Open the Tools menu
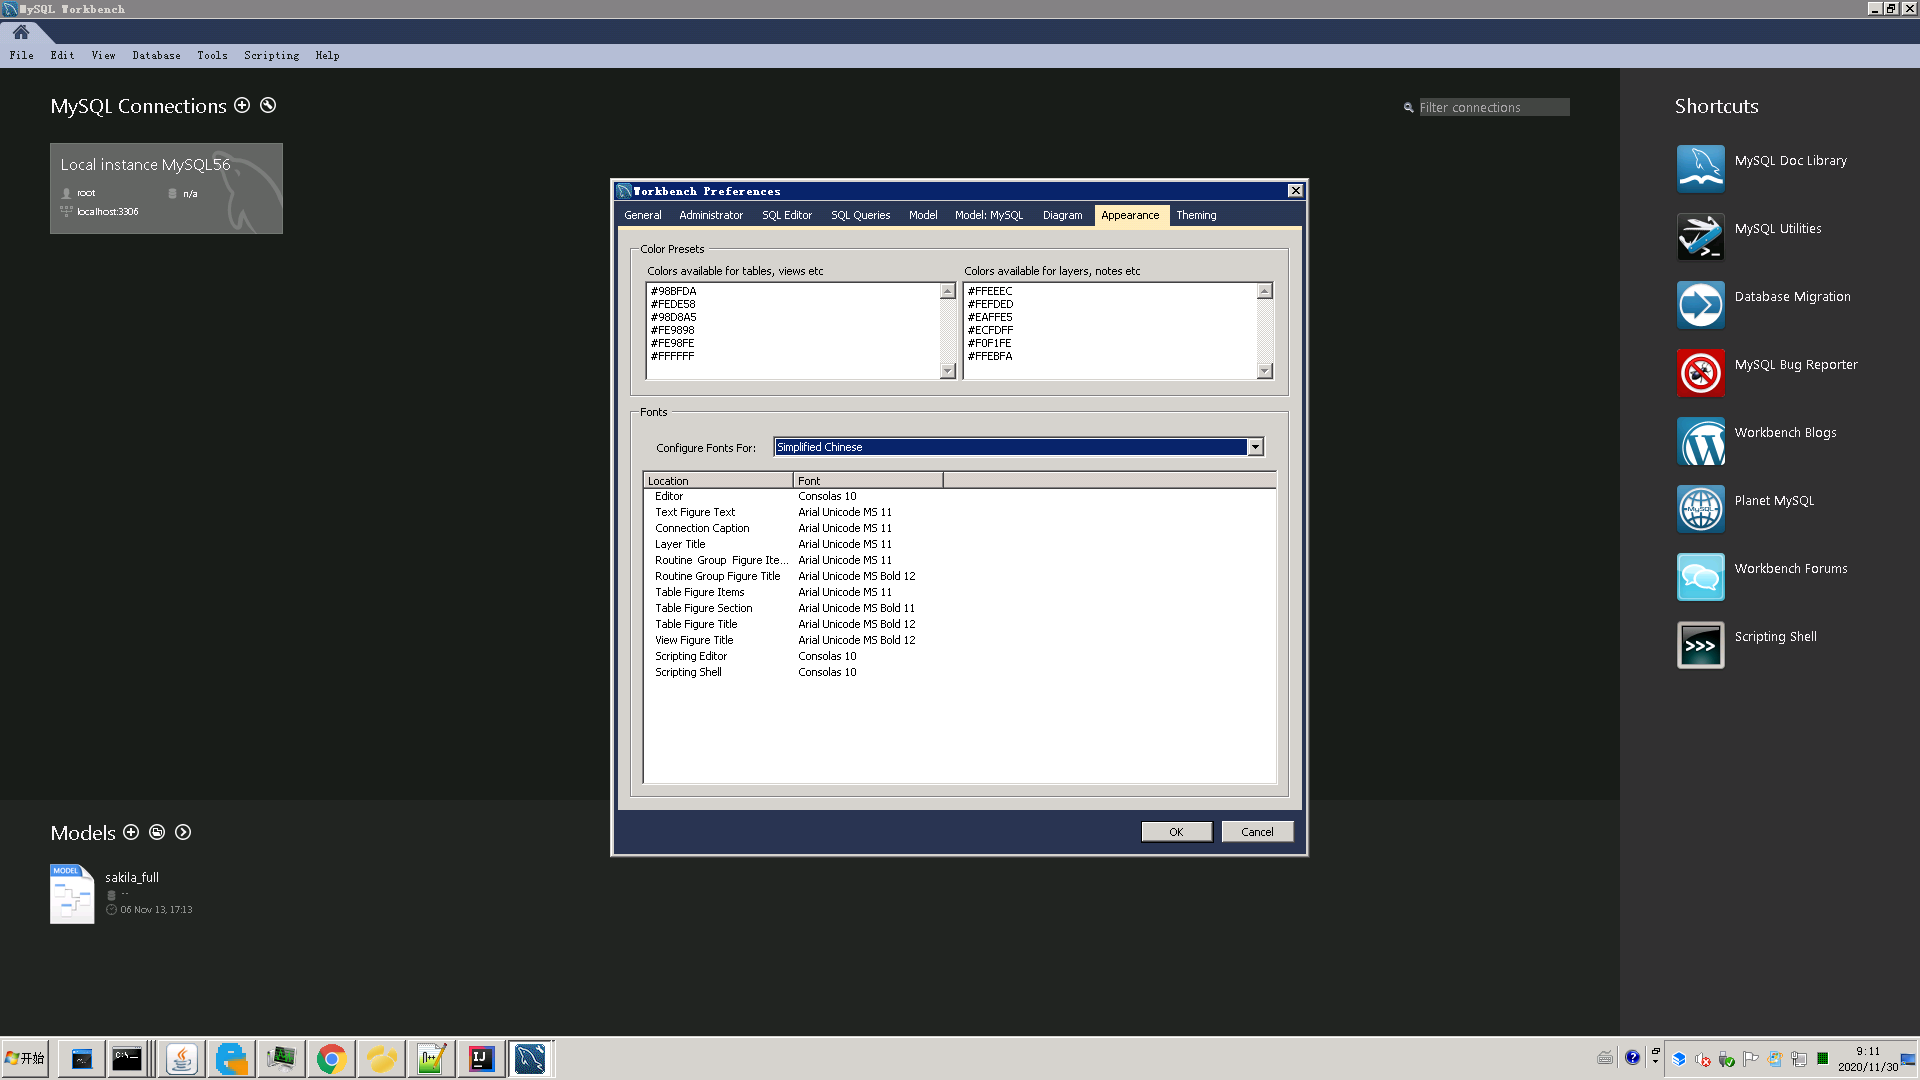 [212, 56]
